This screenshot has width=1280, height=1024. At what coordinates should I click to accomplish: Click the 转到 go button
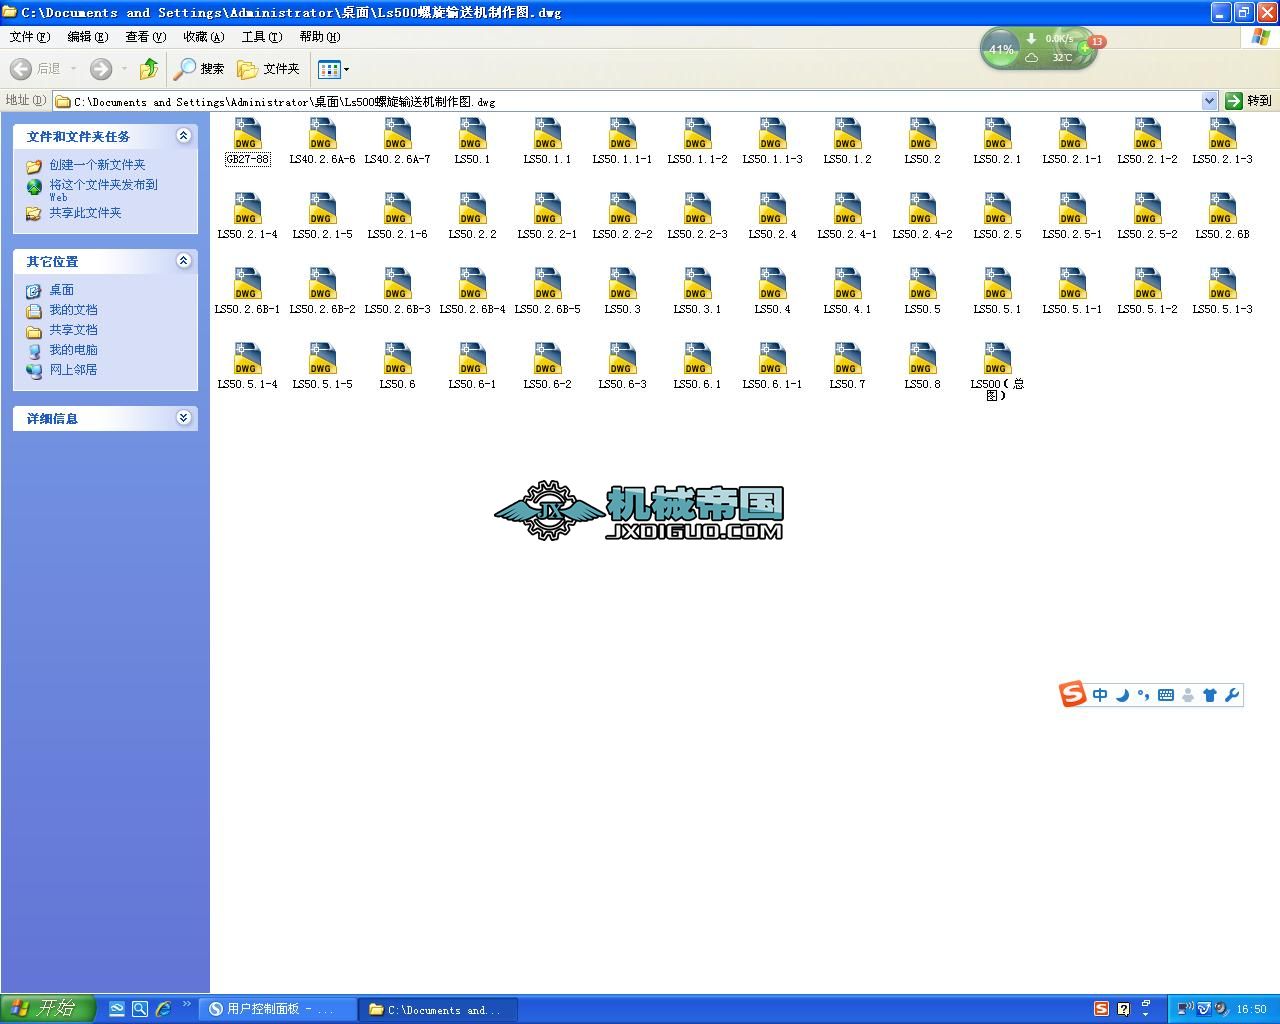point(1249,101)
